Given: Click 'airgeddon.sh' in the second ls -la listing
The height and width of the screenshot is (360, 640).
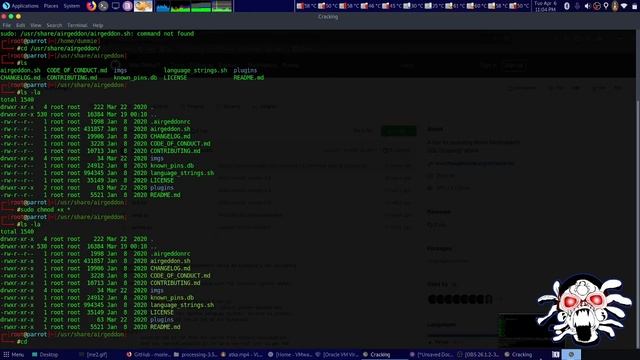Looking at the screenshot, I should (x=170, y=261).
